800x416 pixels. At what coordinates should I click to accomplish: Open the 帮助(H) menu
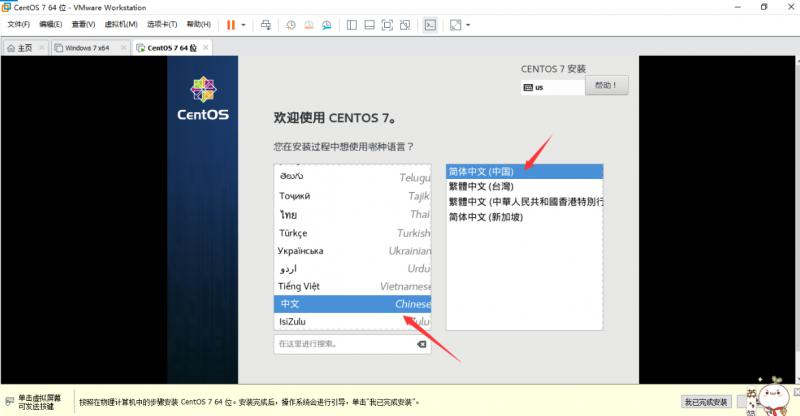click(198, 24)
